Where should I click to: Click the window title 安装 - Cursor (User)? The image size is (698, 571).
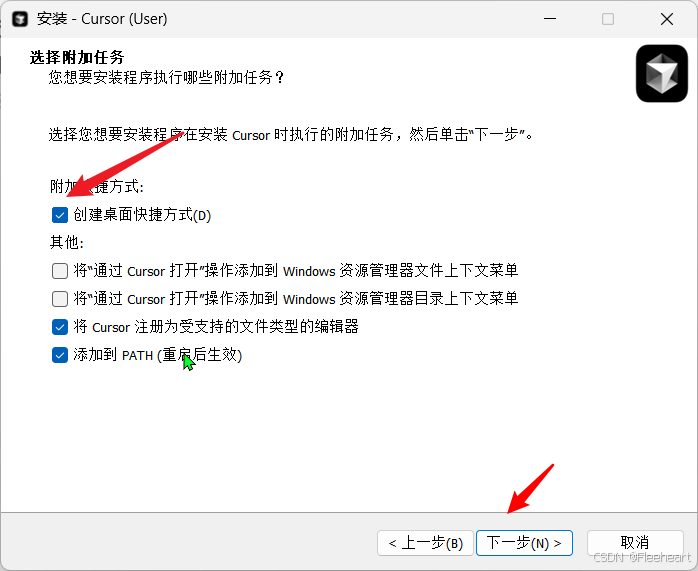pyautogui.click(x=102, y=19)
